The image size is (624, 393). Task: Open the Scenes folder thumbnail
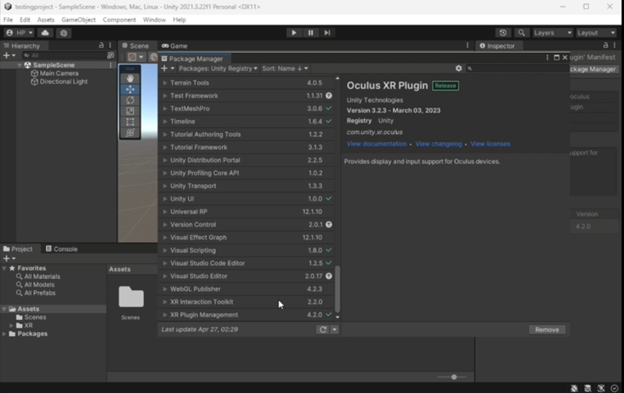[131, 297]
